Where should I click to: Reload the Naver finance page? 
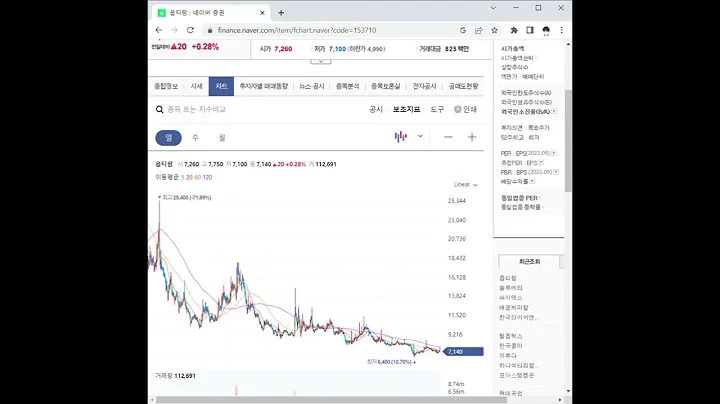(x=190, y=30)
